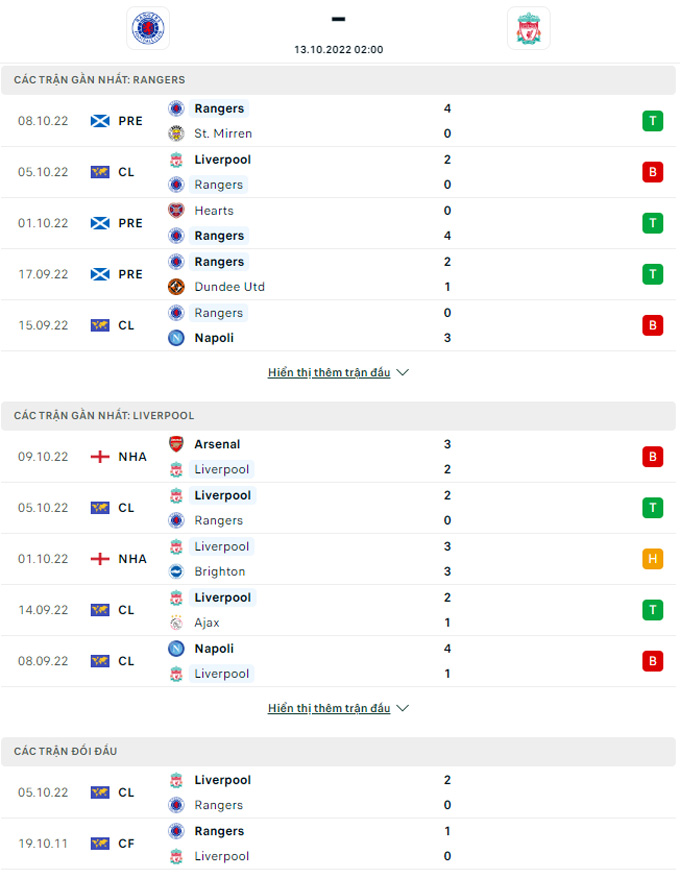
Task: Click the Dundee Utd team badge
Action: coord(176,287)
